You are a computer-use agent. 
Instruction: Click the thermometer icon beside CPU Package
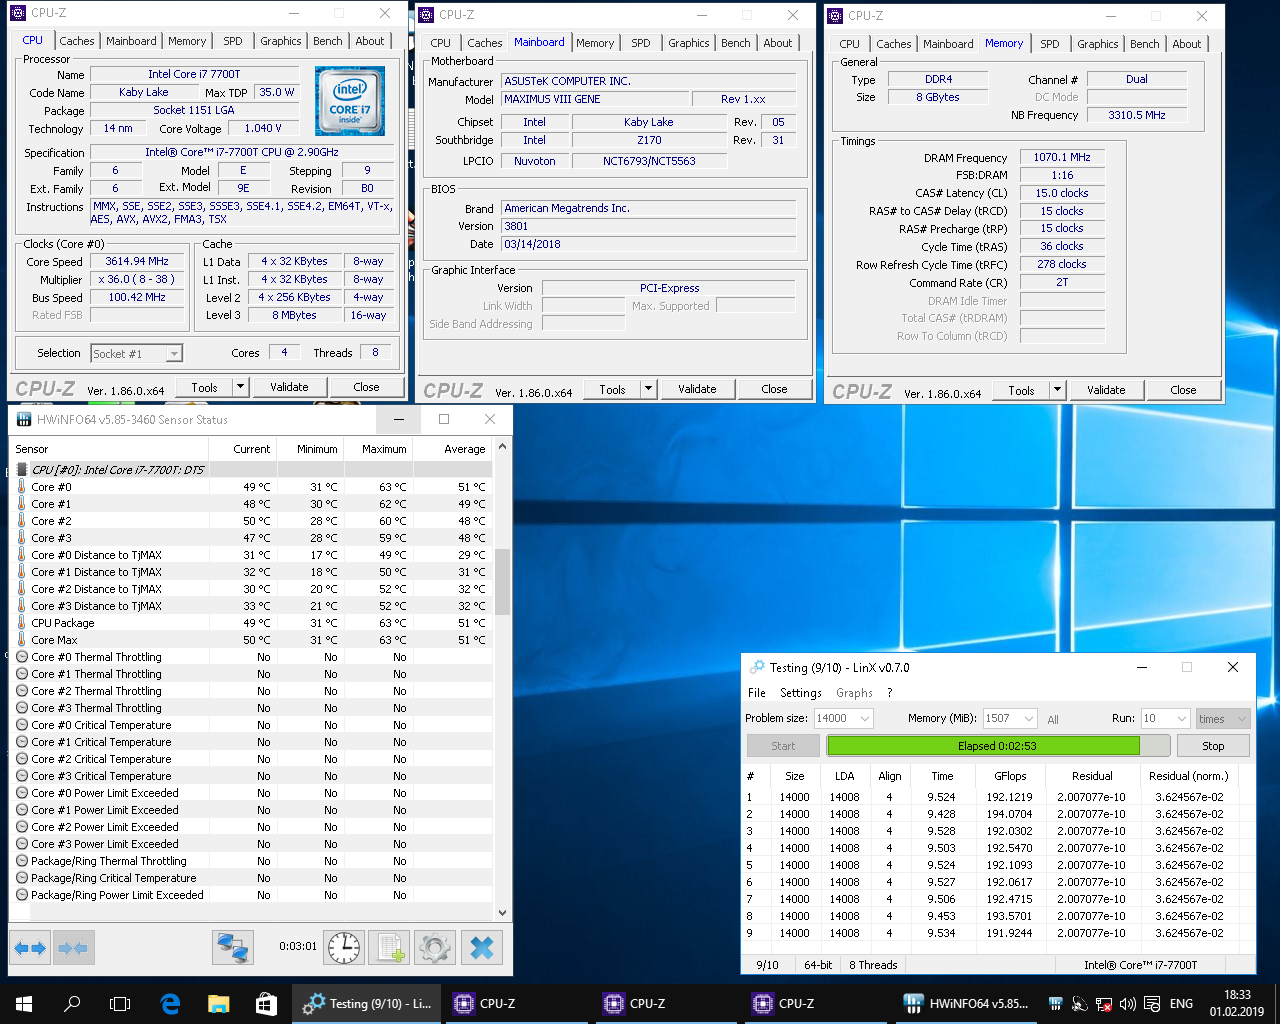coord(22,623)
